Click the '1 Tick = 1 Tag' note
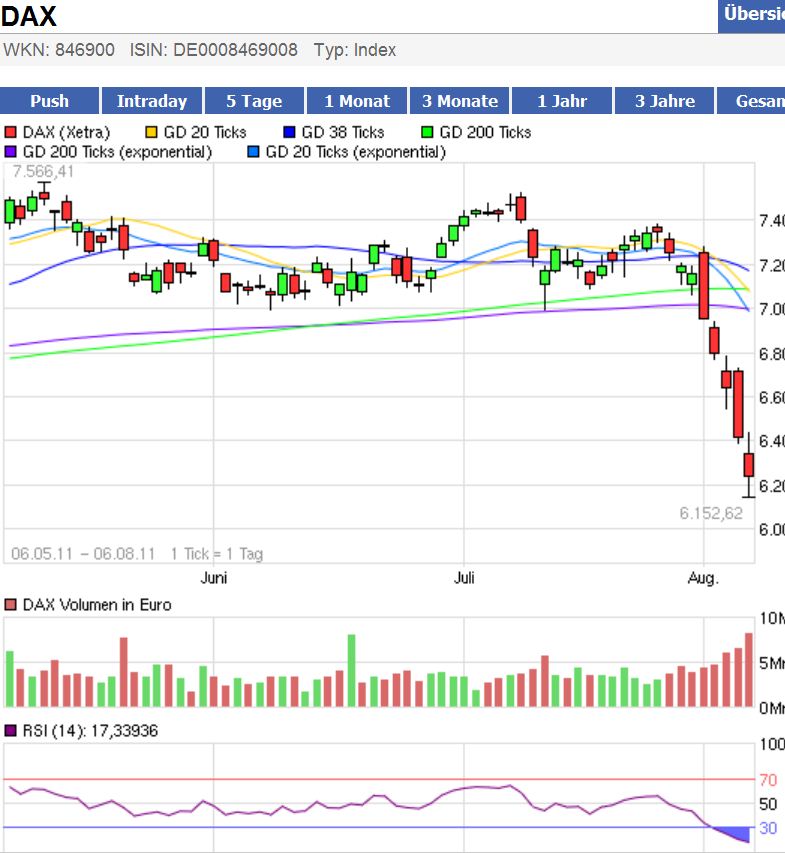 [217, 554]
